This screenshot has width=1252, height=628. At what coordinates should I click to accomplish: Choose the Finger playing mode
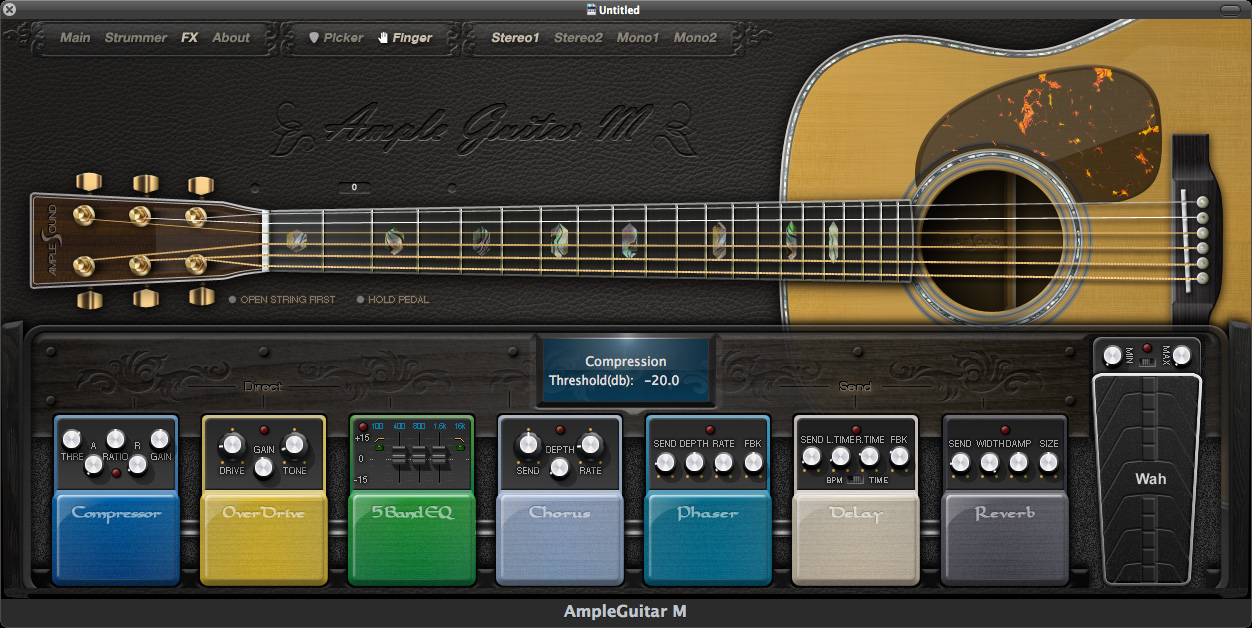(405, 38)
